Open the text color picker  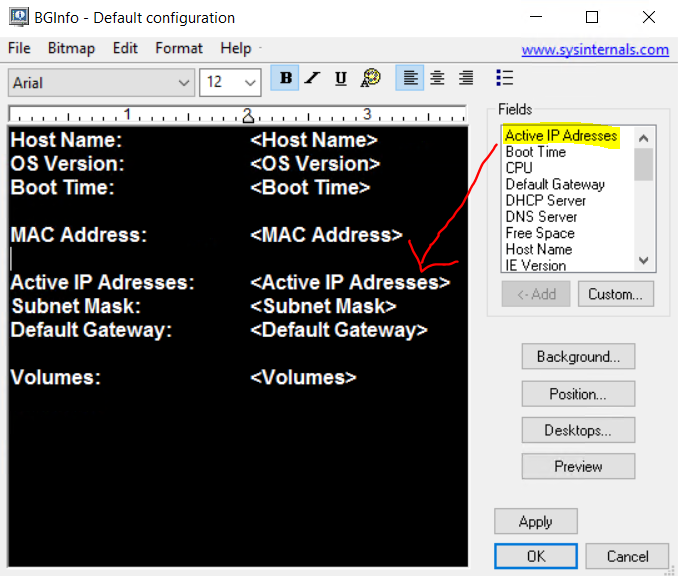click(x=370, y=79)
